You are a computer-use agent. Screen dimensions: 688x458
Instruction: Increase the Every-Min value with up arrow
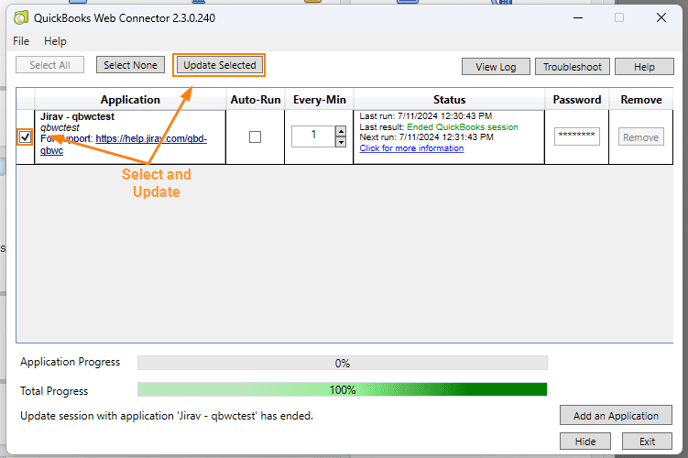point(340,131)
